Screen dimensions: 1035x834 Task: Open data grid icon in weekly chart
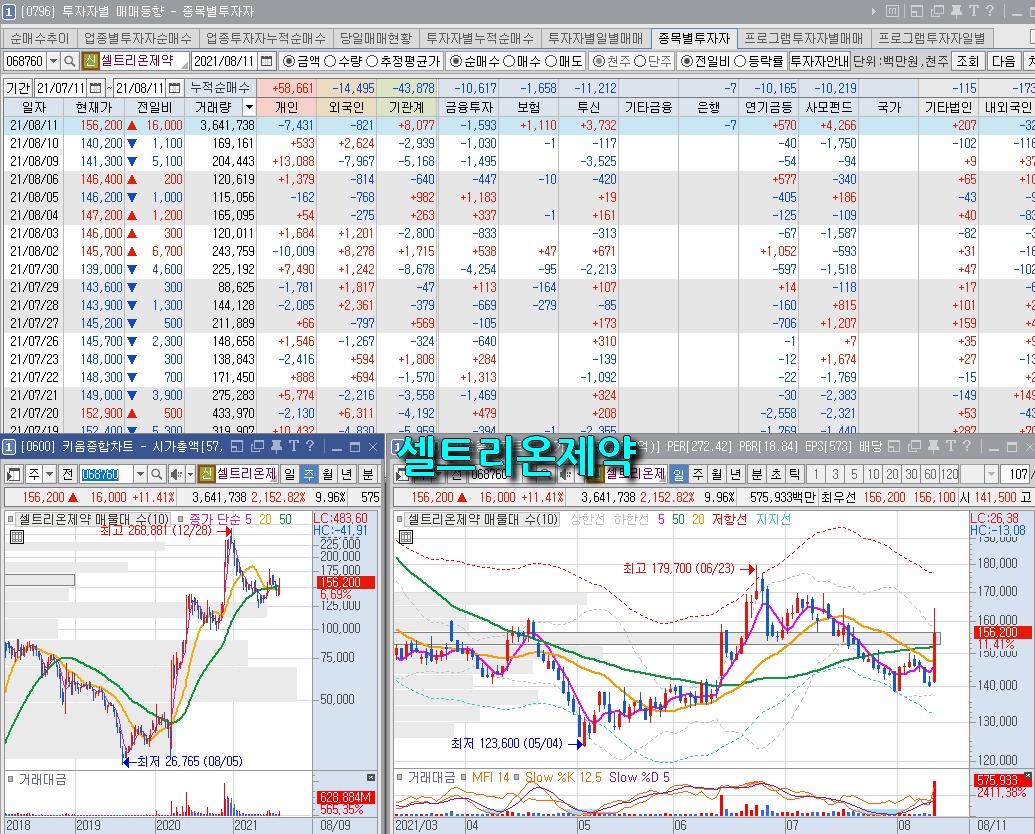[17, 537]
